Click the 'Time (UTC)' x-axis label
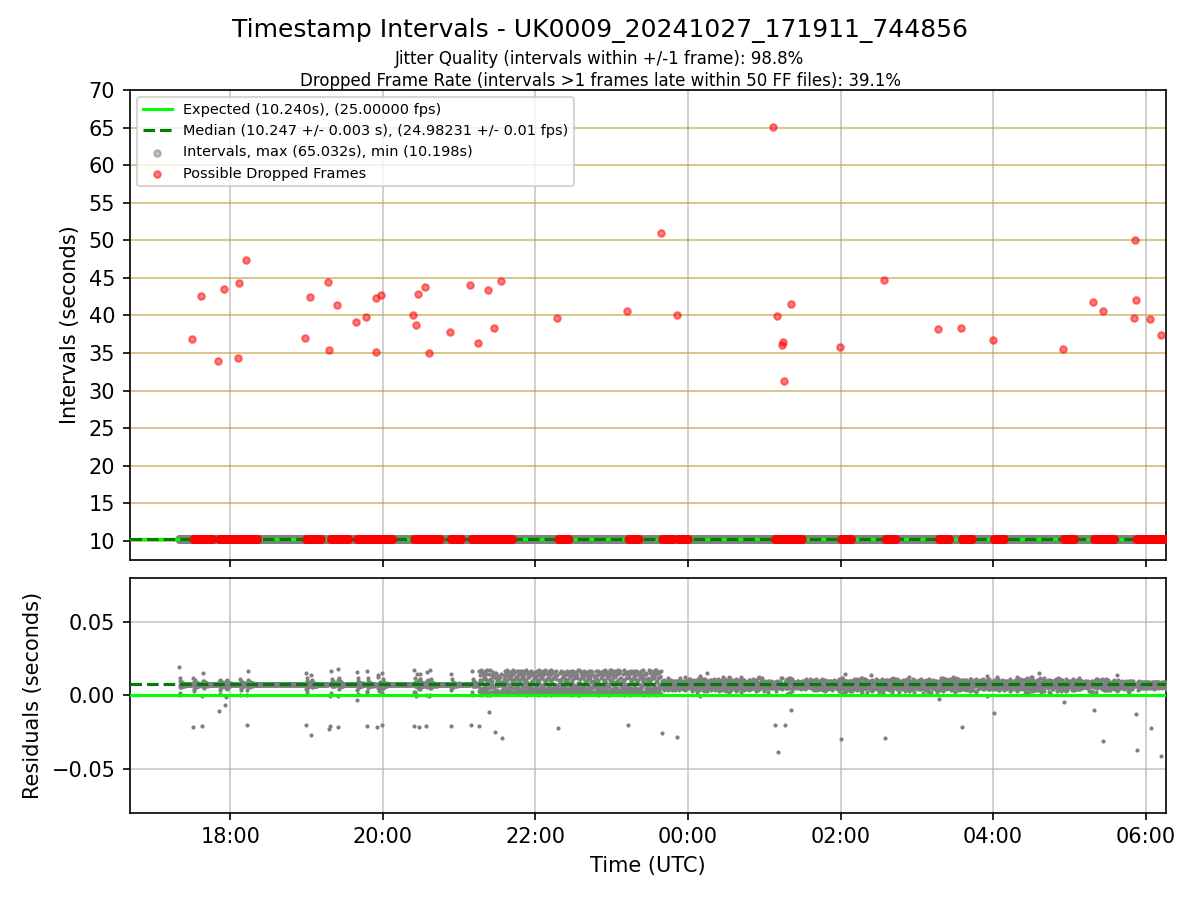The image size is (1200, 900). click(647, 865)
